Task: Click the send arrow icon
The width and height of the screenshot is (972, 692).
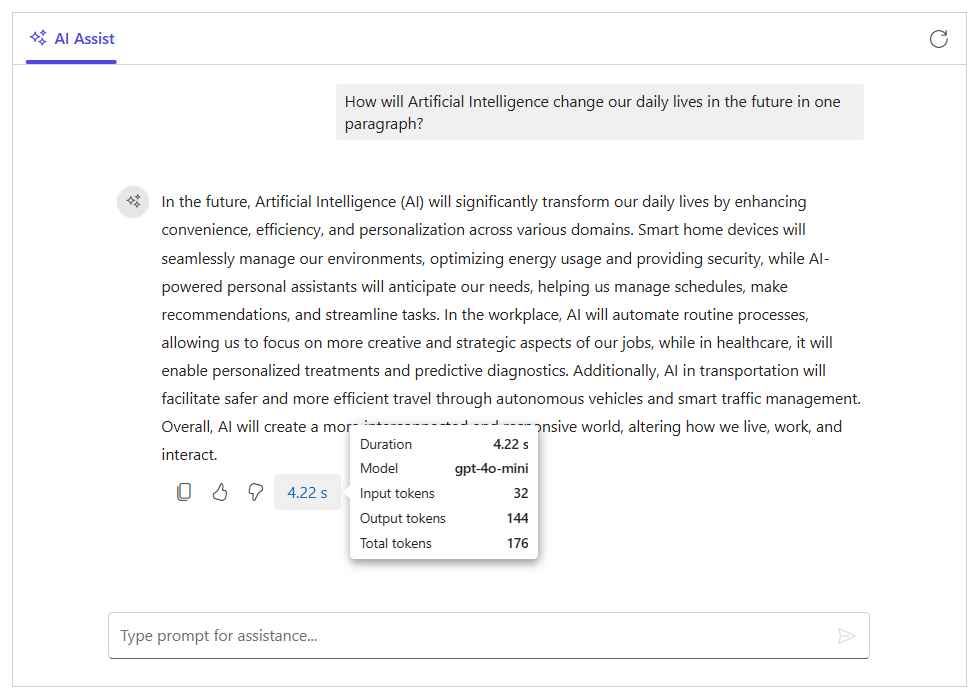Action: pyautogui.click(x=846, y=636)
